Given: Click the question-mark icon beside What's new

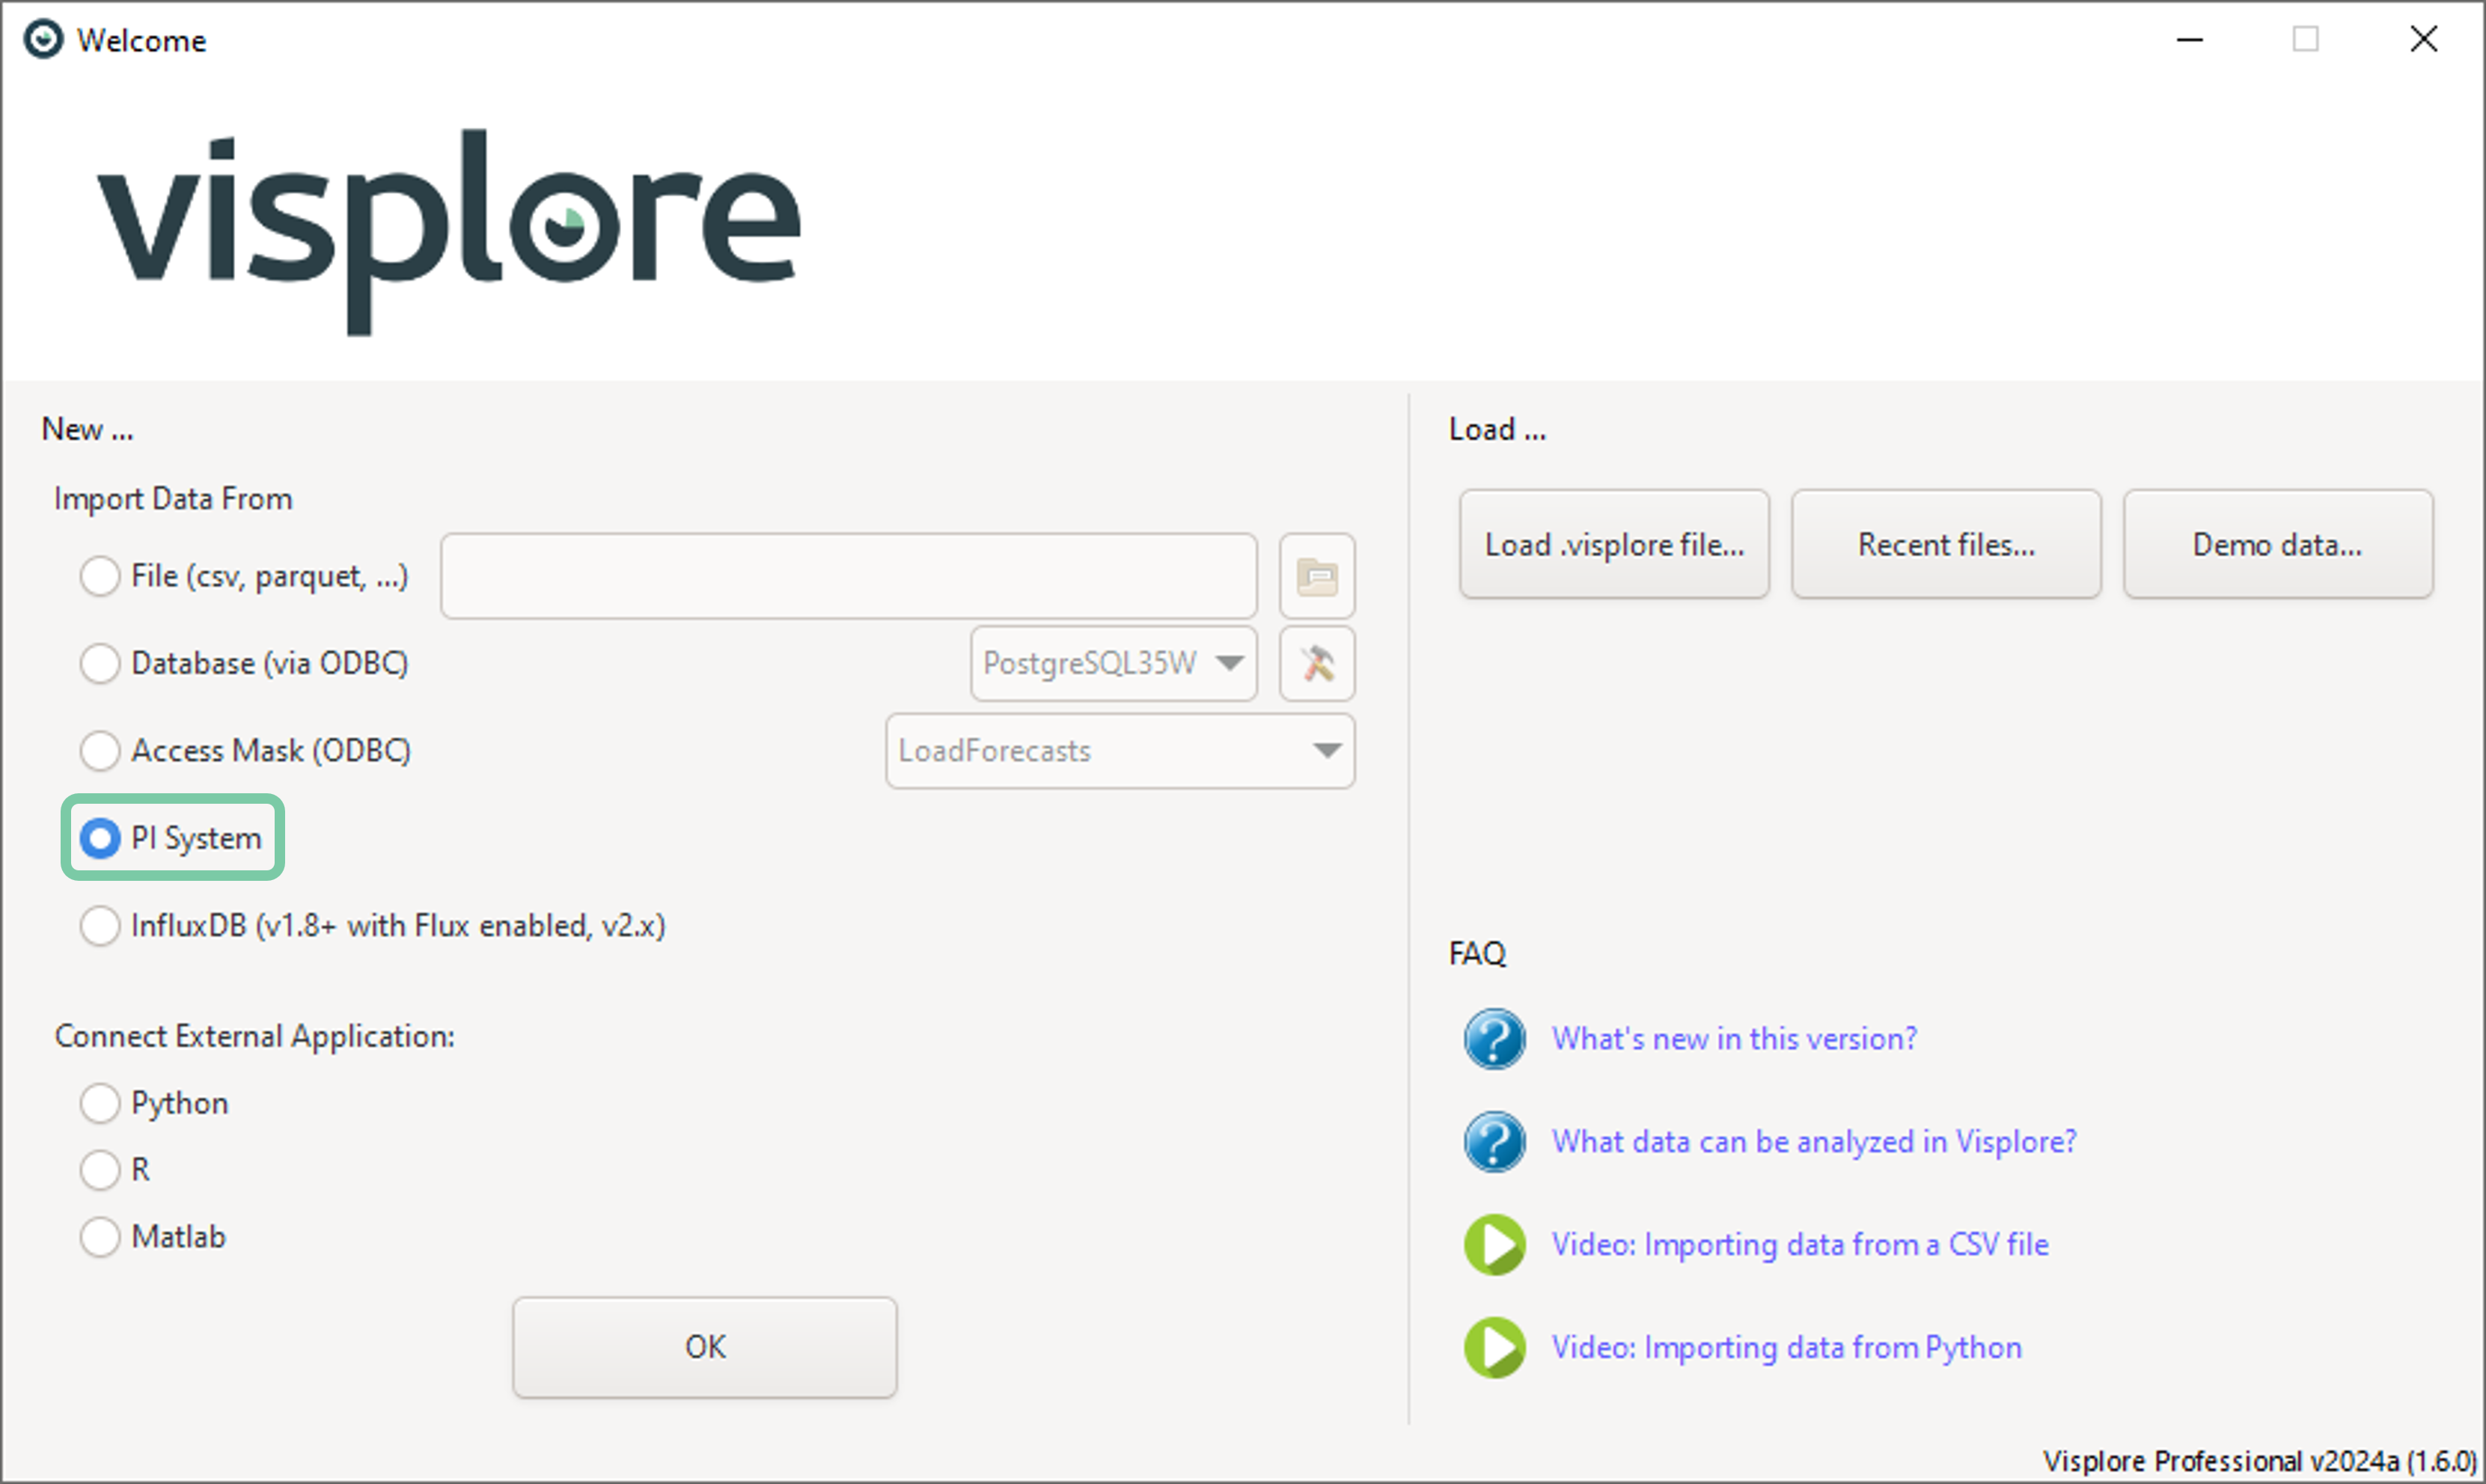Looking at the screenshot, I should pos(1494,1039).
